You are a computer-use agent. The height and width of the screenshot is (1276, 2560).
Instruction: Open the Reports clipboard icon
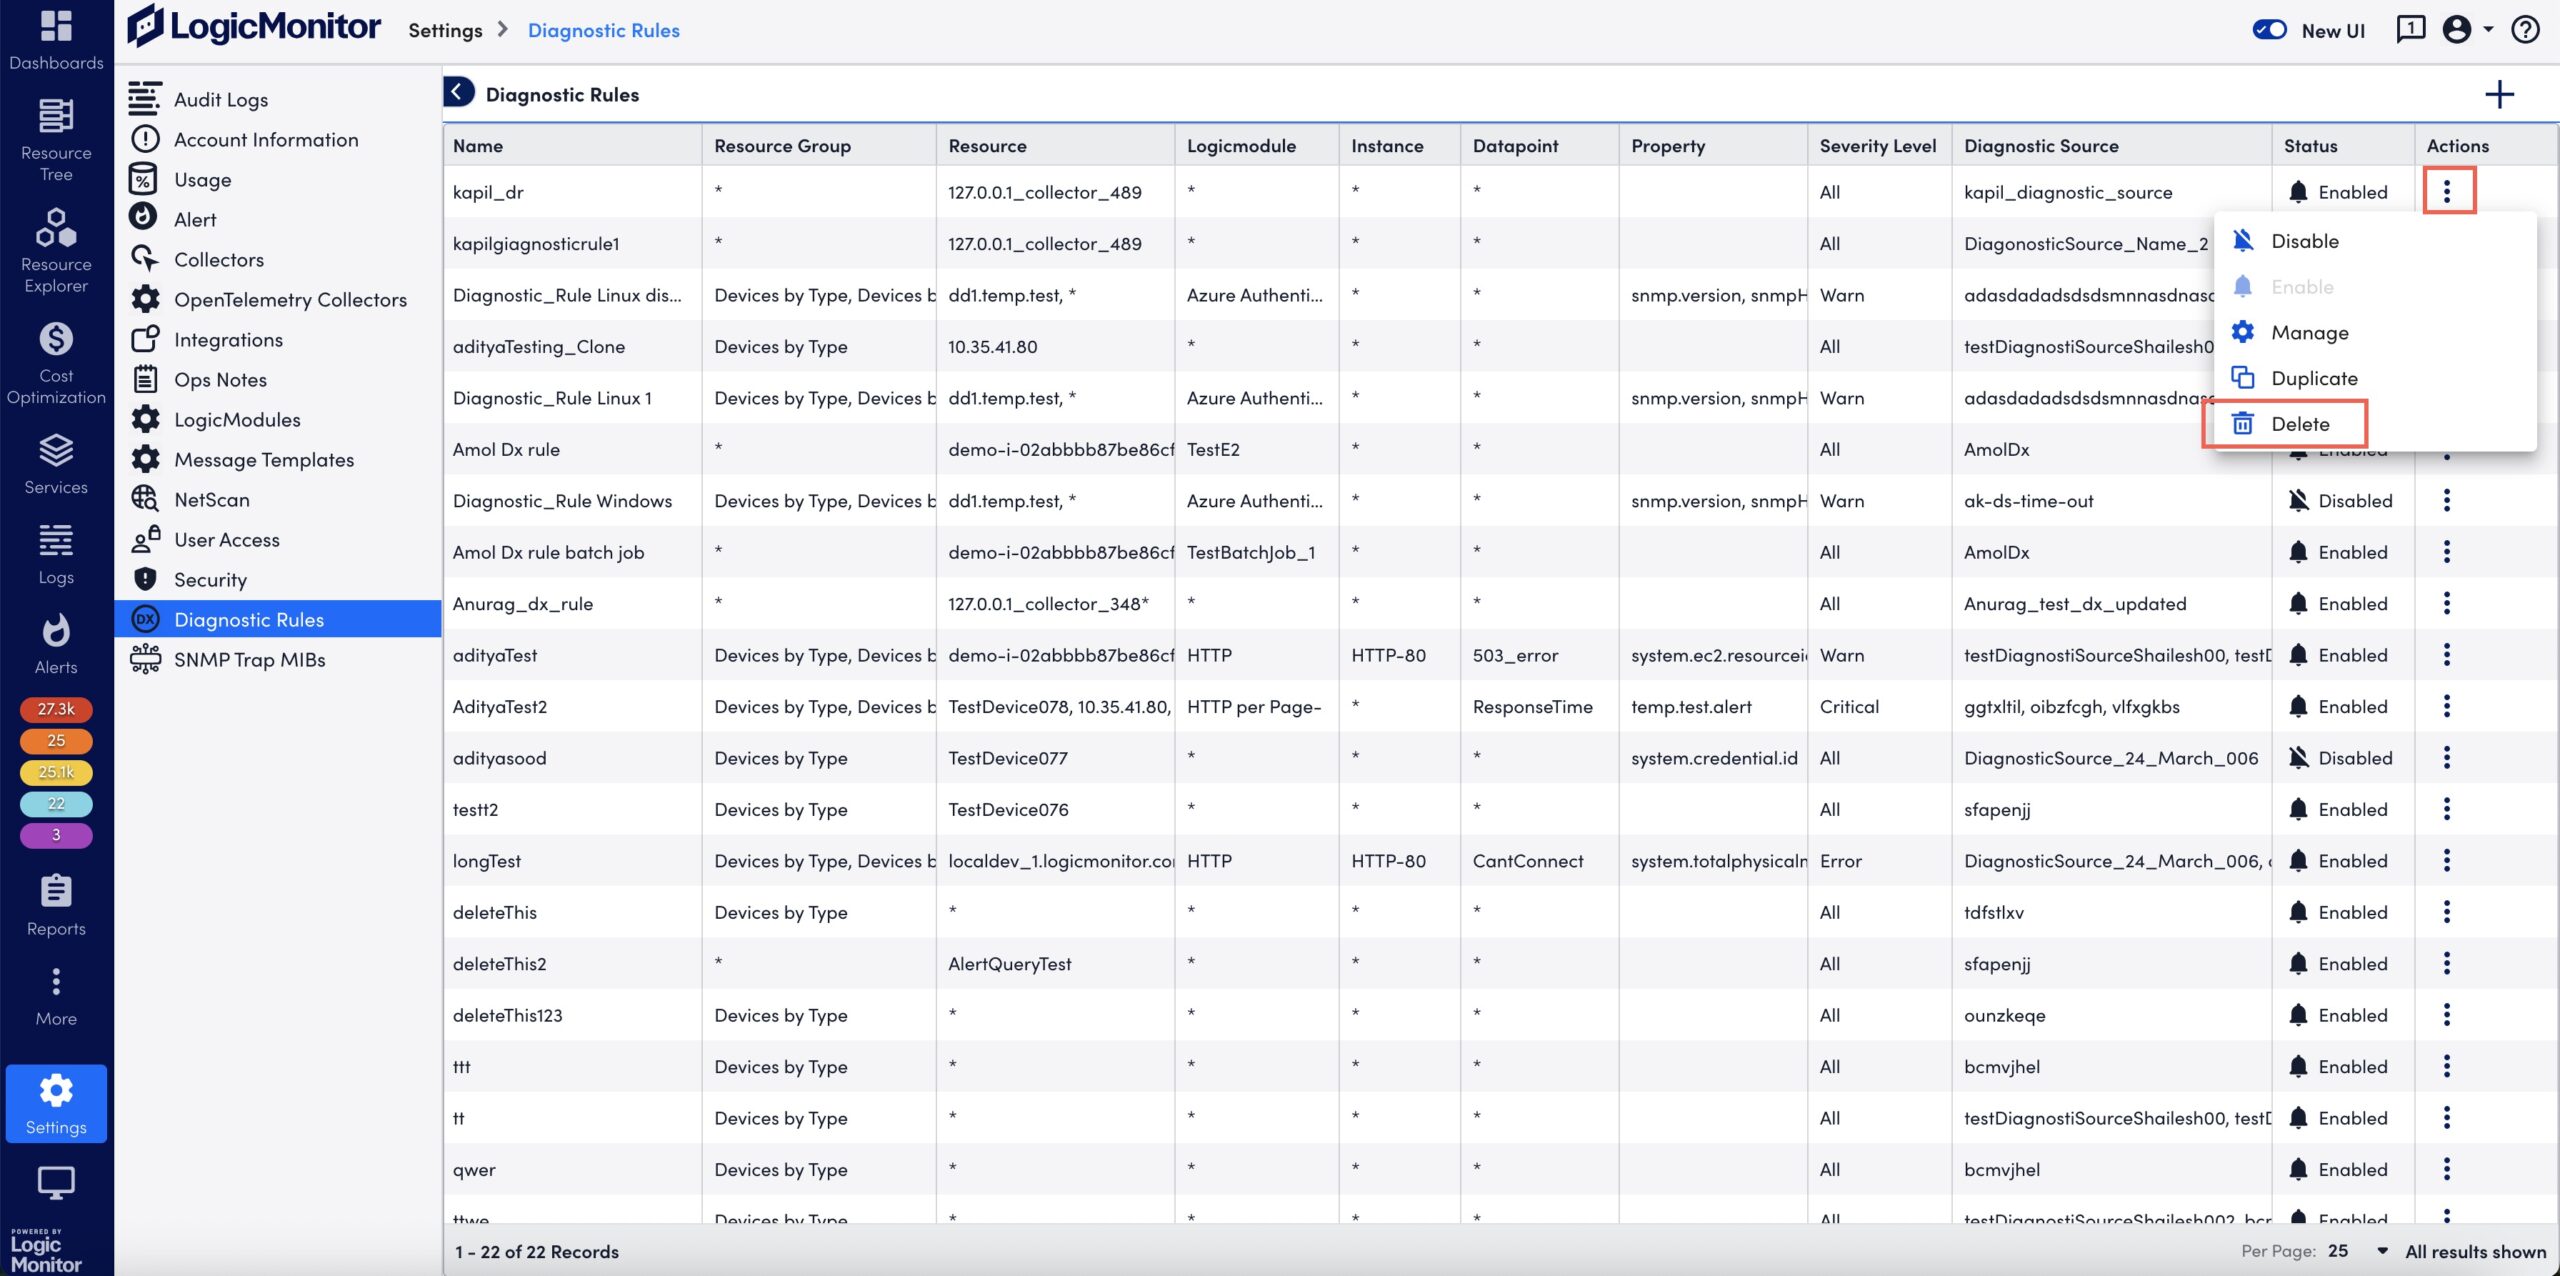[x=55, y=893]
